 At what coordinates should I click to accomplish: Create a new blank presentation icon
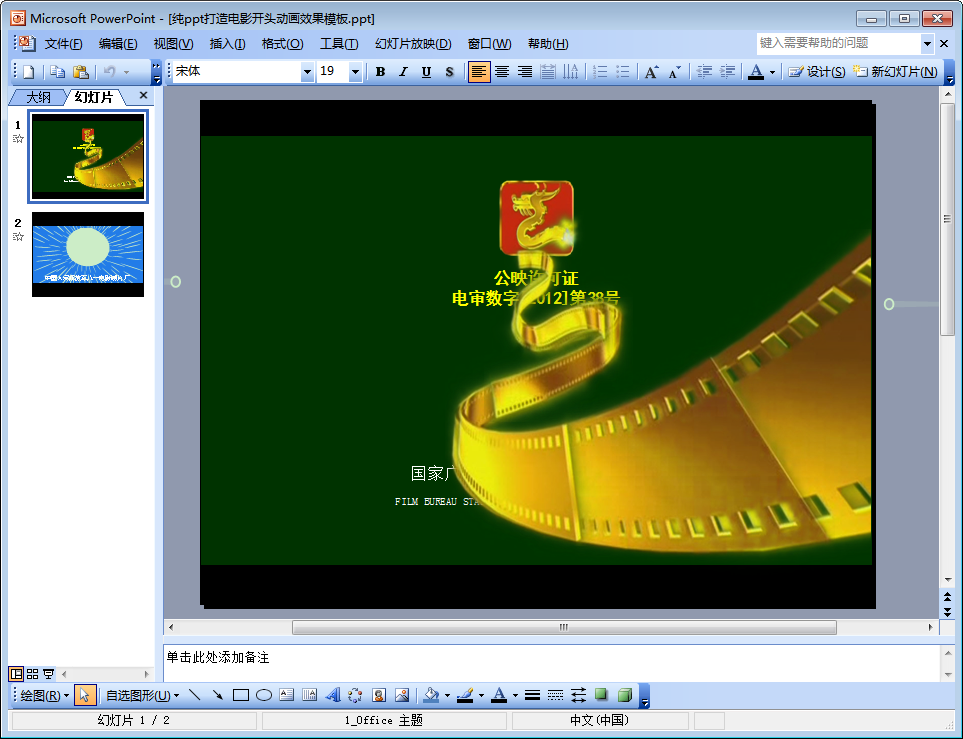(28, 72)
